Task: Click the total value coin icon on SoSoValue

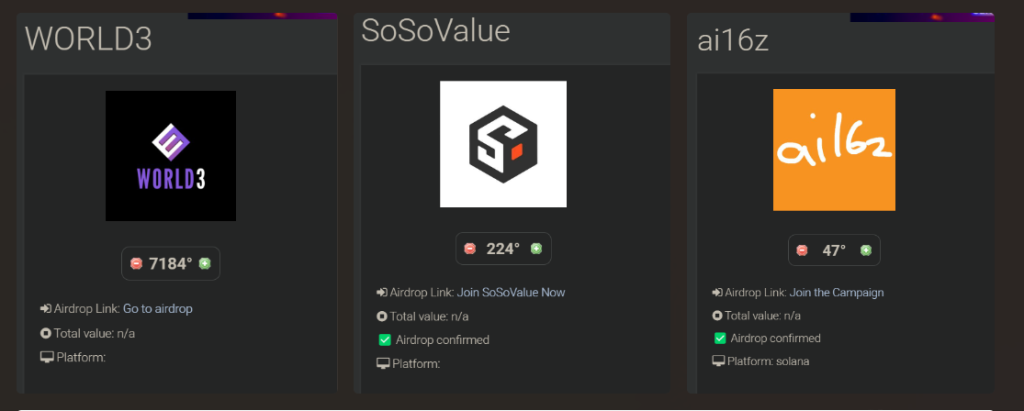Action: click(382, 316)
